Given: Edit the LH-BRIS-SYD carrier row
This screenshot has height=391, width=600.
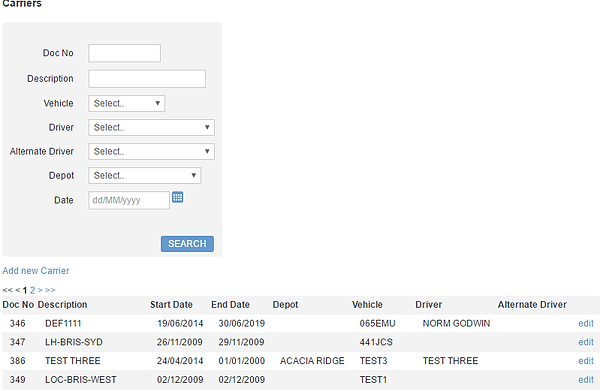Looking at the screenshot, I should (586, 342).
